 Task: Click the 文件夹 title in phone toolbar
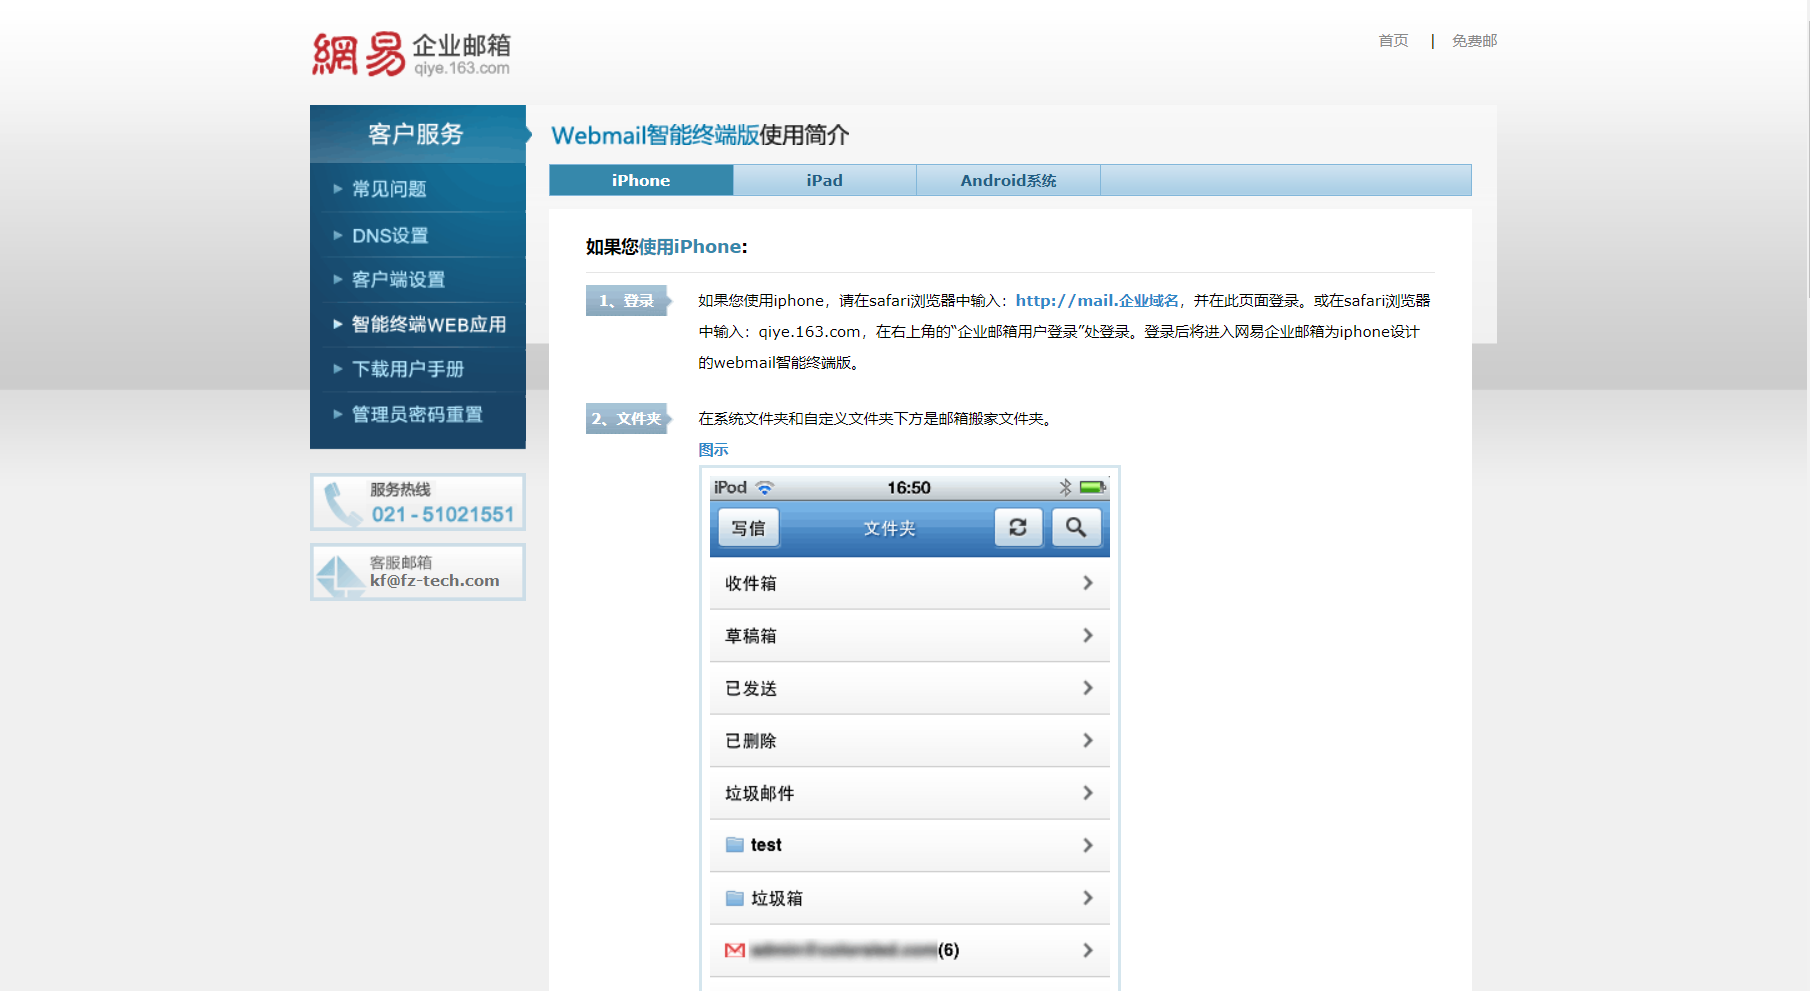tap(889, 528)
